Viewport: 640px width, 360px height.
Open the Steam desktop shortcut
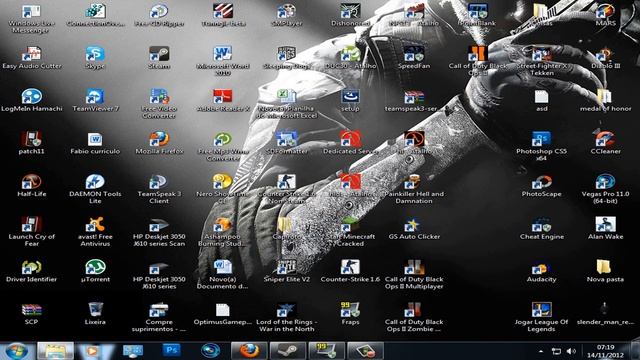pos(159,55)
